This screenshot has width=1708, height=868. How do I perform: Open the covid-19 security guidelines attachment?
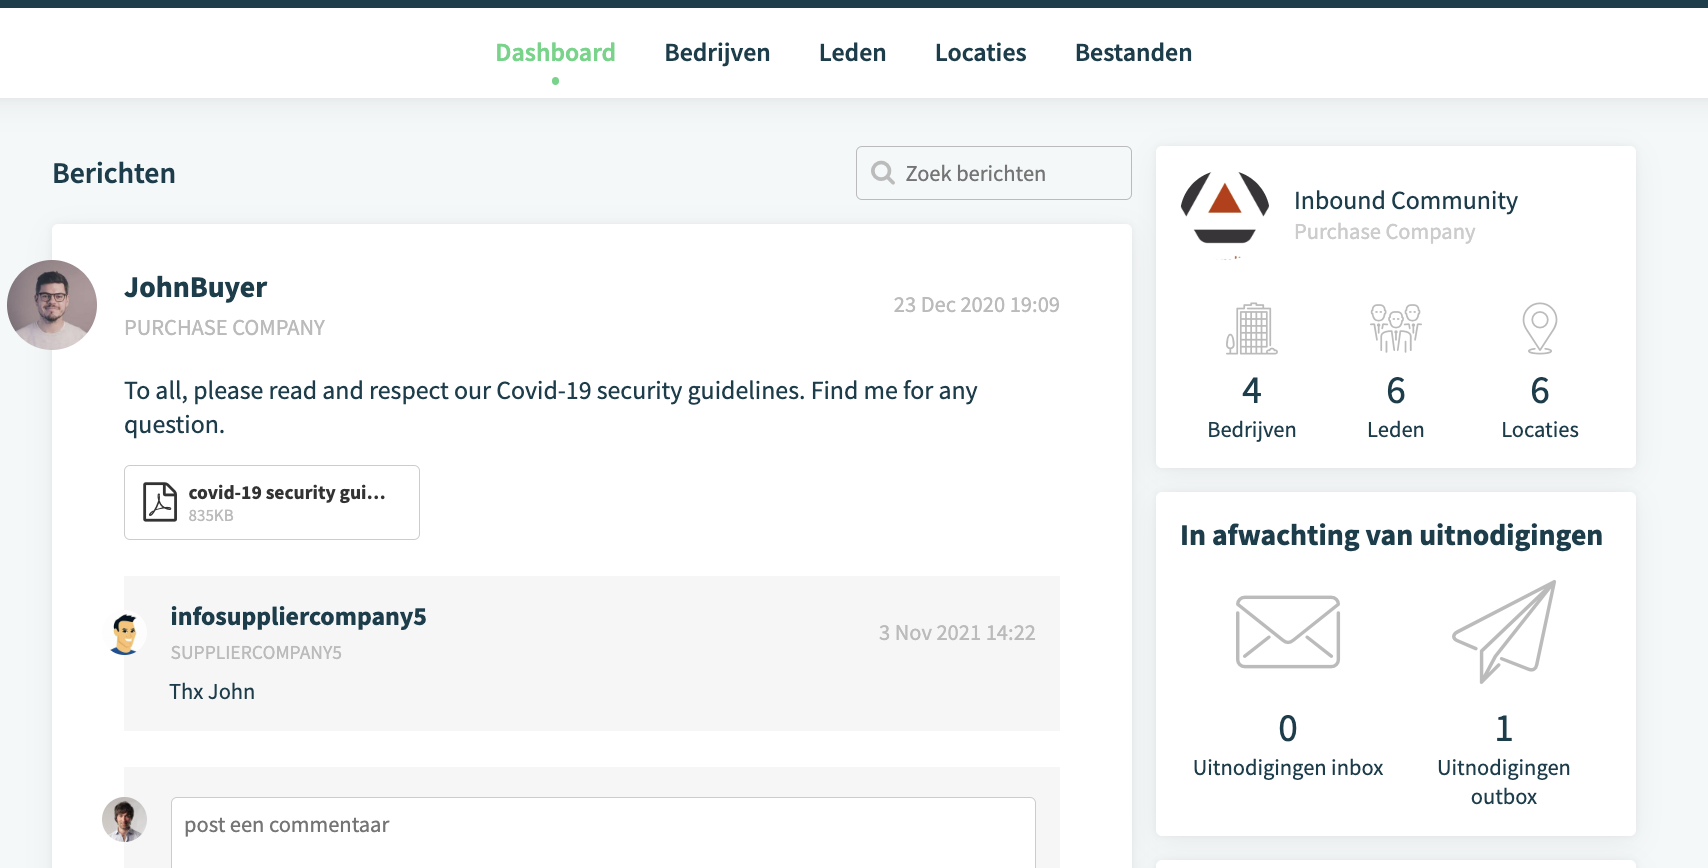coord(272,502)
